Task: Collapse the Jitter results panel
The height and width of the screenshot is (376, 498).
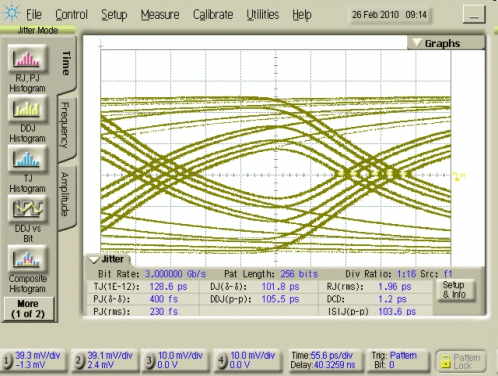Action: 106,259
